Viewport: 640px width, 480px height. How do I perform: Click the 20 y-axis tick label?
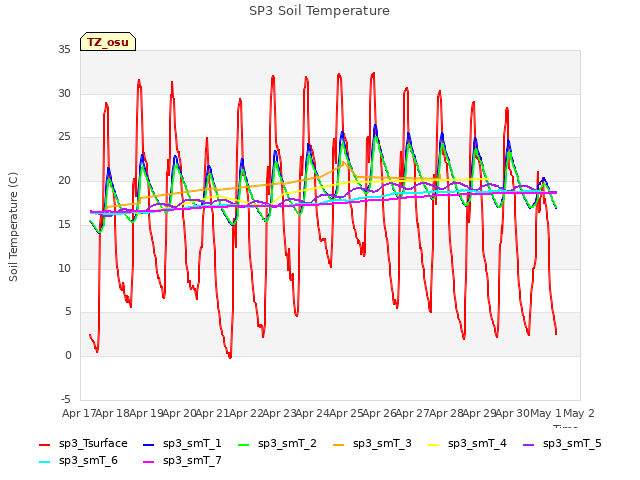tap(64, 180)
